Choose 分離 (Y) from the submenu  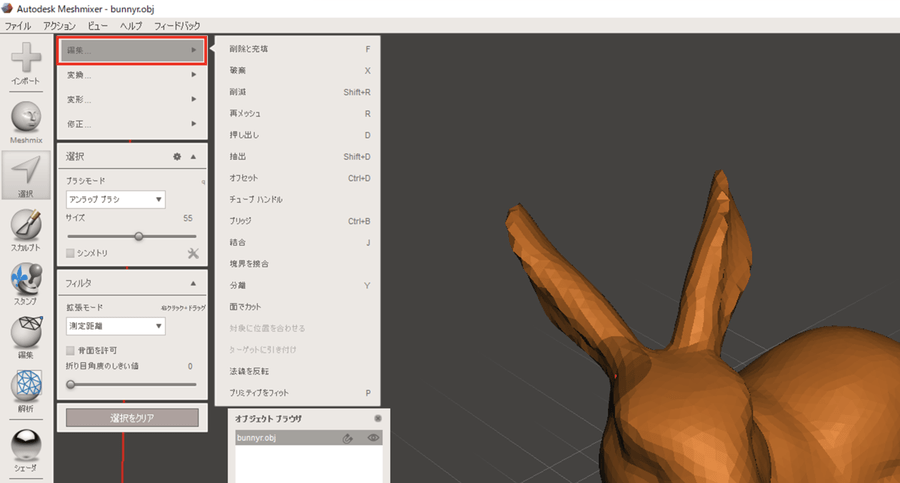[x=297, y=285]
